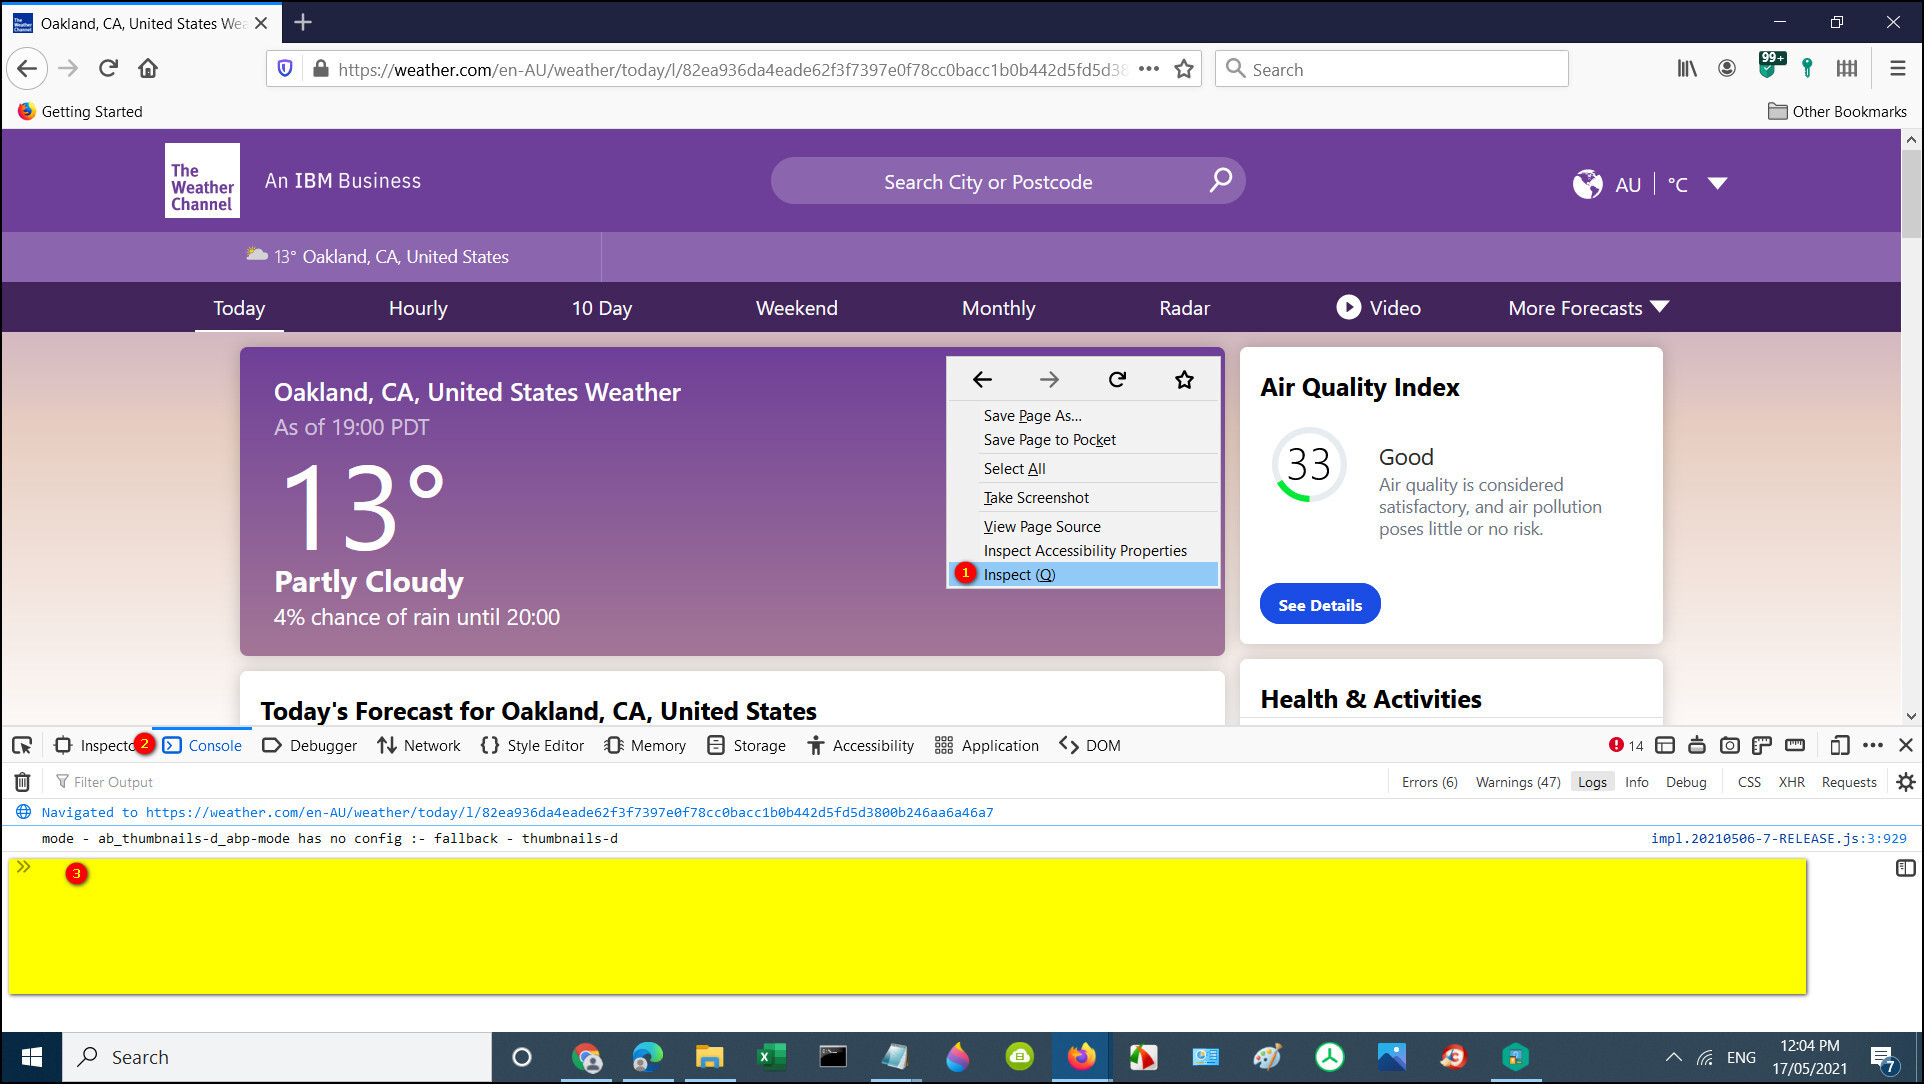
Task: Click the page vertical scrollbar thumb
Action: pyautogui.click(x=1911, y=195)
